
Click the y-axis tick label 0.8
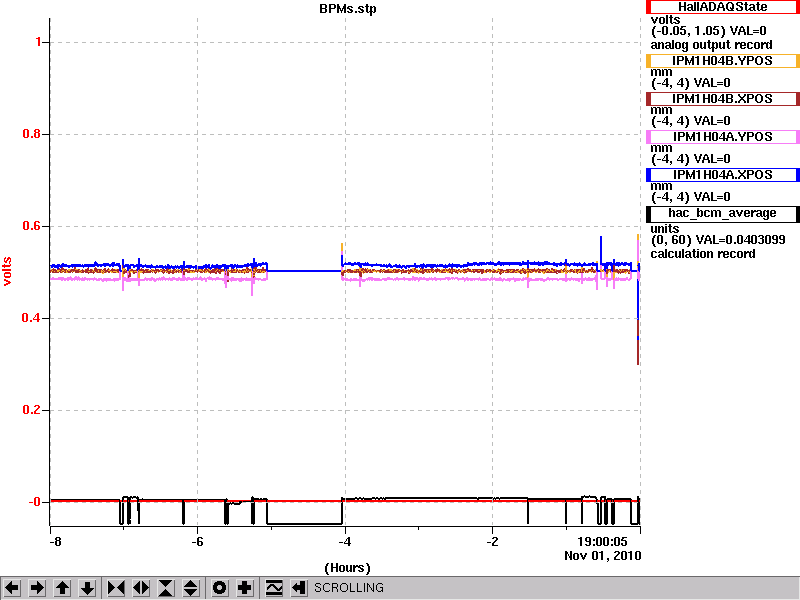coord(32,134)
